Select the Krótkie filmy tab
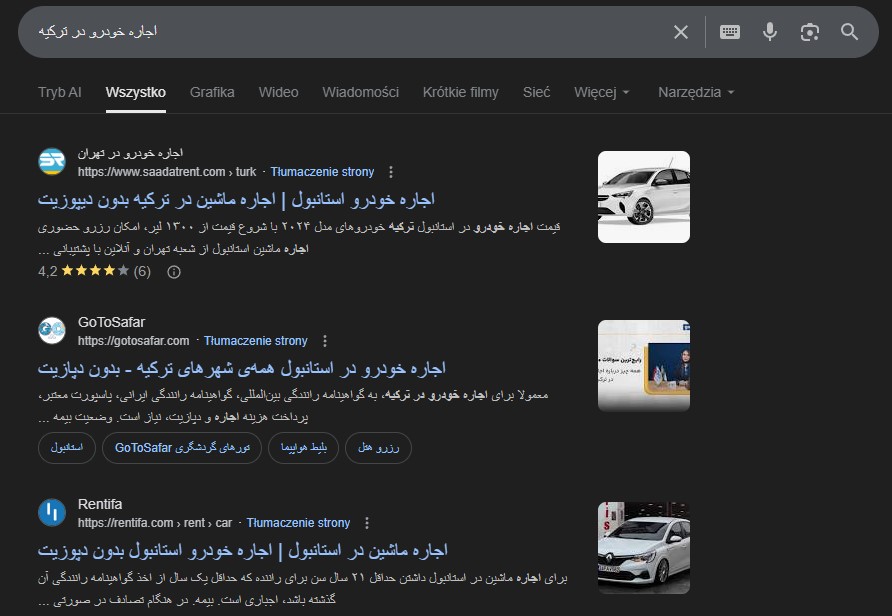Viewport: 892px width, 616px height. (460, 92)
